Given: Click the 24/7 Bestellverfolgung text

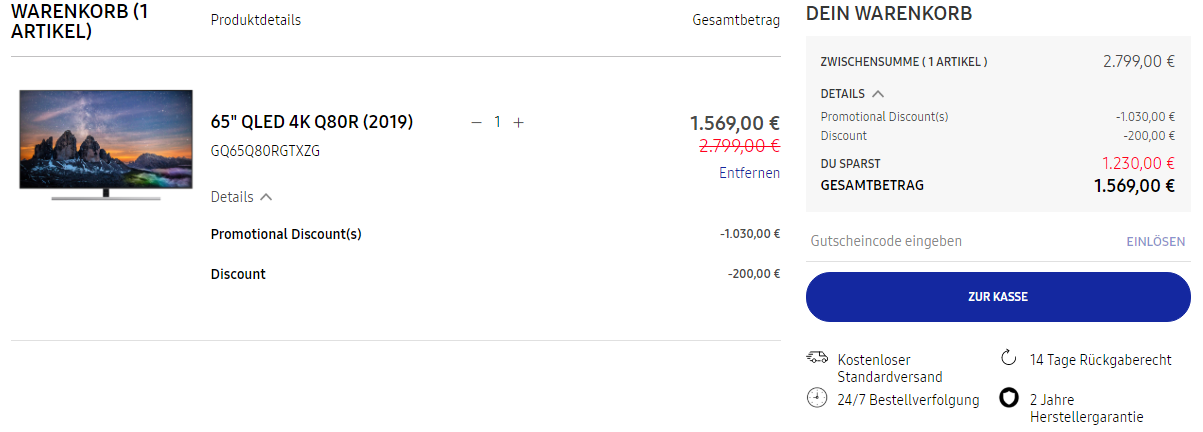Looking at the screenshot, I should pos(908,399).
